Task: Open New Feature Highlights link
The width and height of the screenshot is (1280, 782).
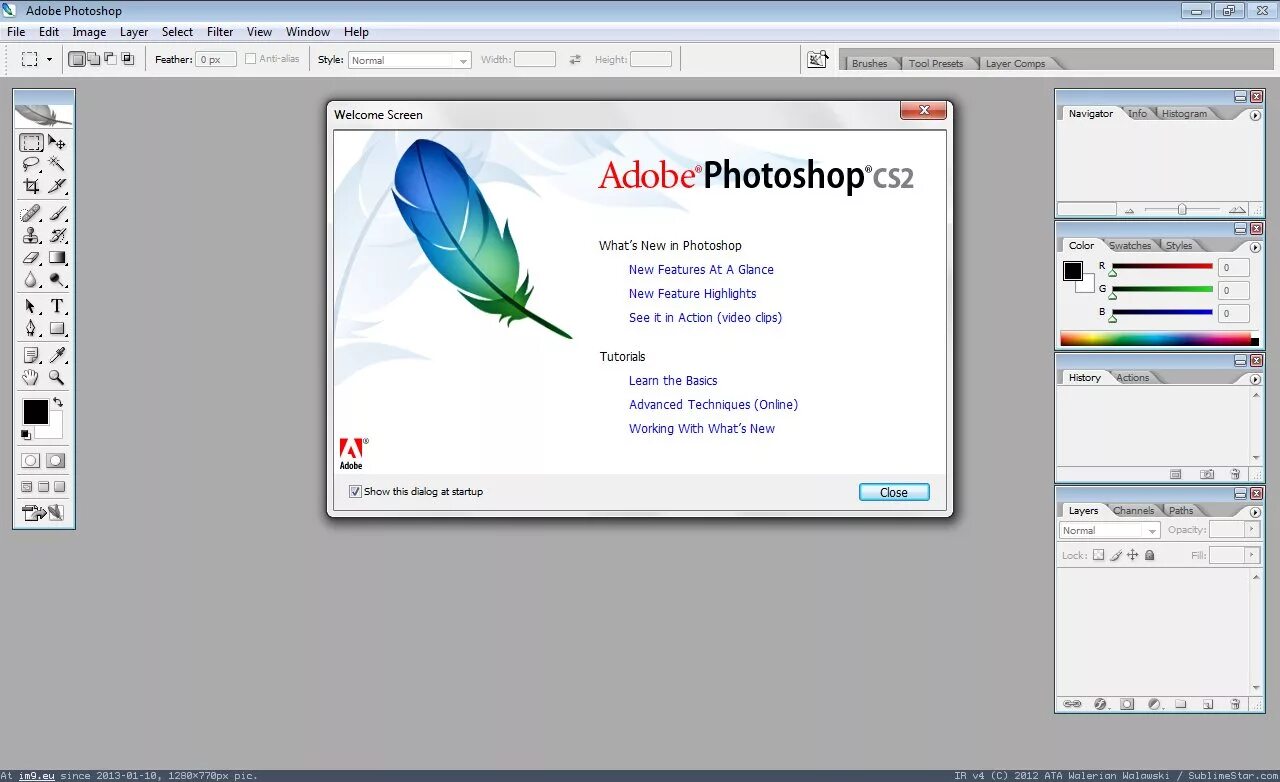Action: click(692, 294)
